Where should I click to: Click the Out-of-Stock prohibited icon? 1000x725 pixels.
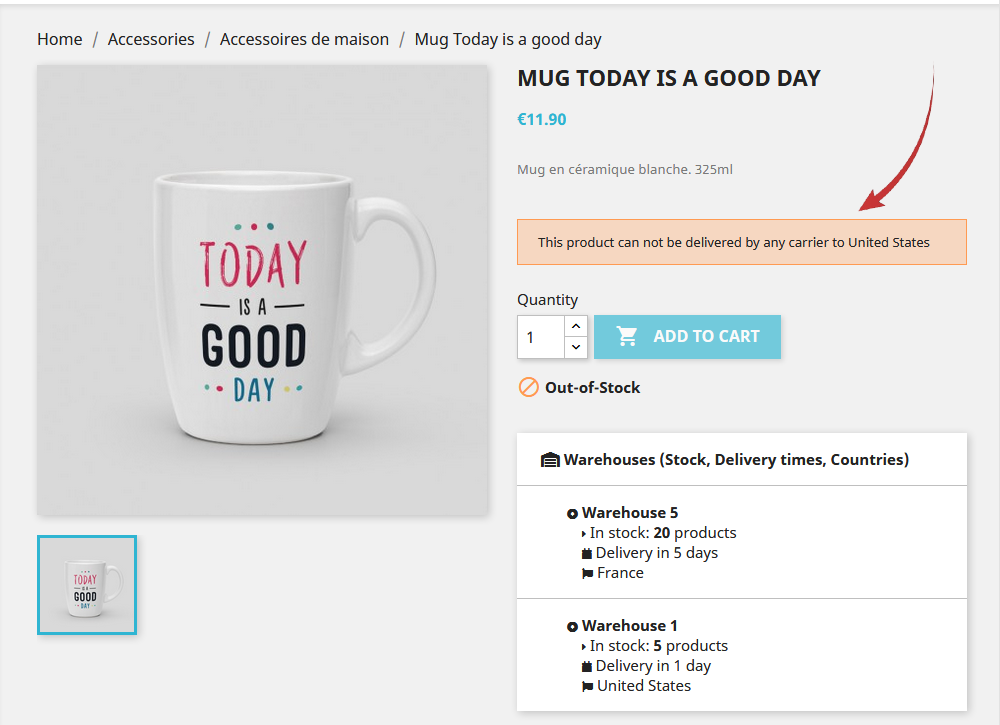(528, 387)
